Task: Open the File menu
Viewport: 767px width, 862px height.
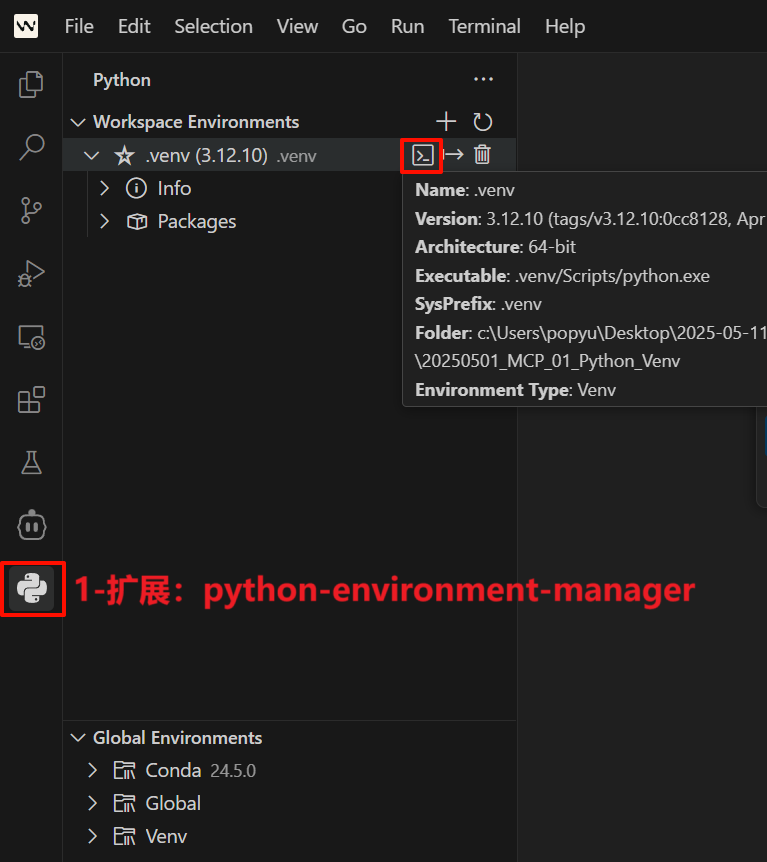Action: point(79,26)
